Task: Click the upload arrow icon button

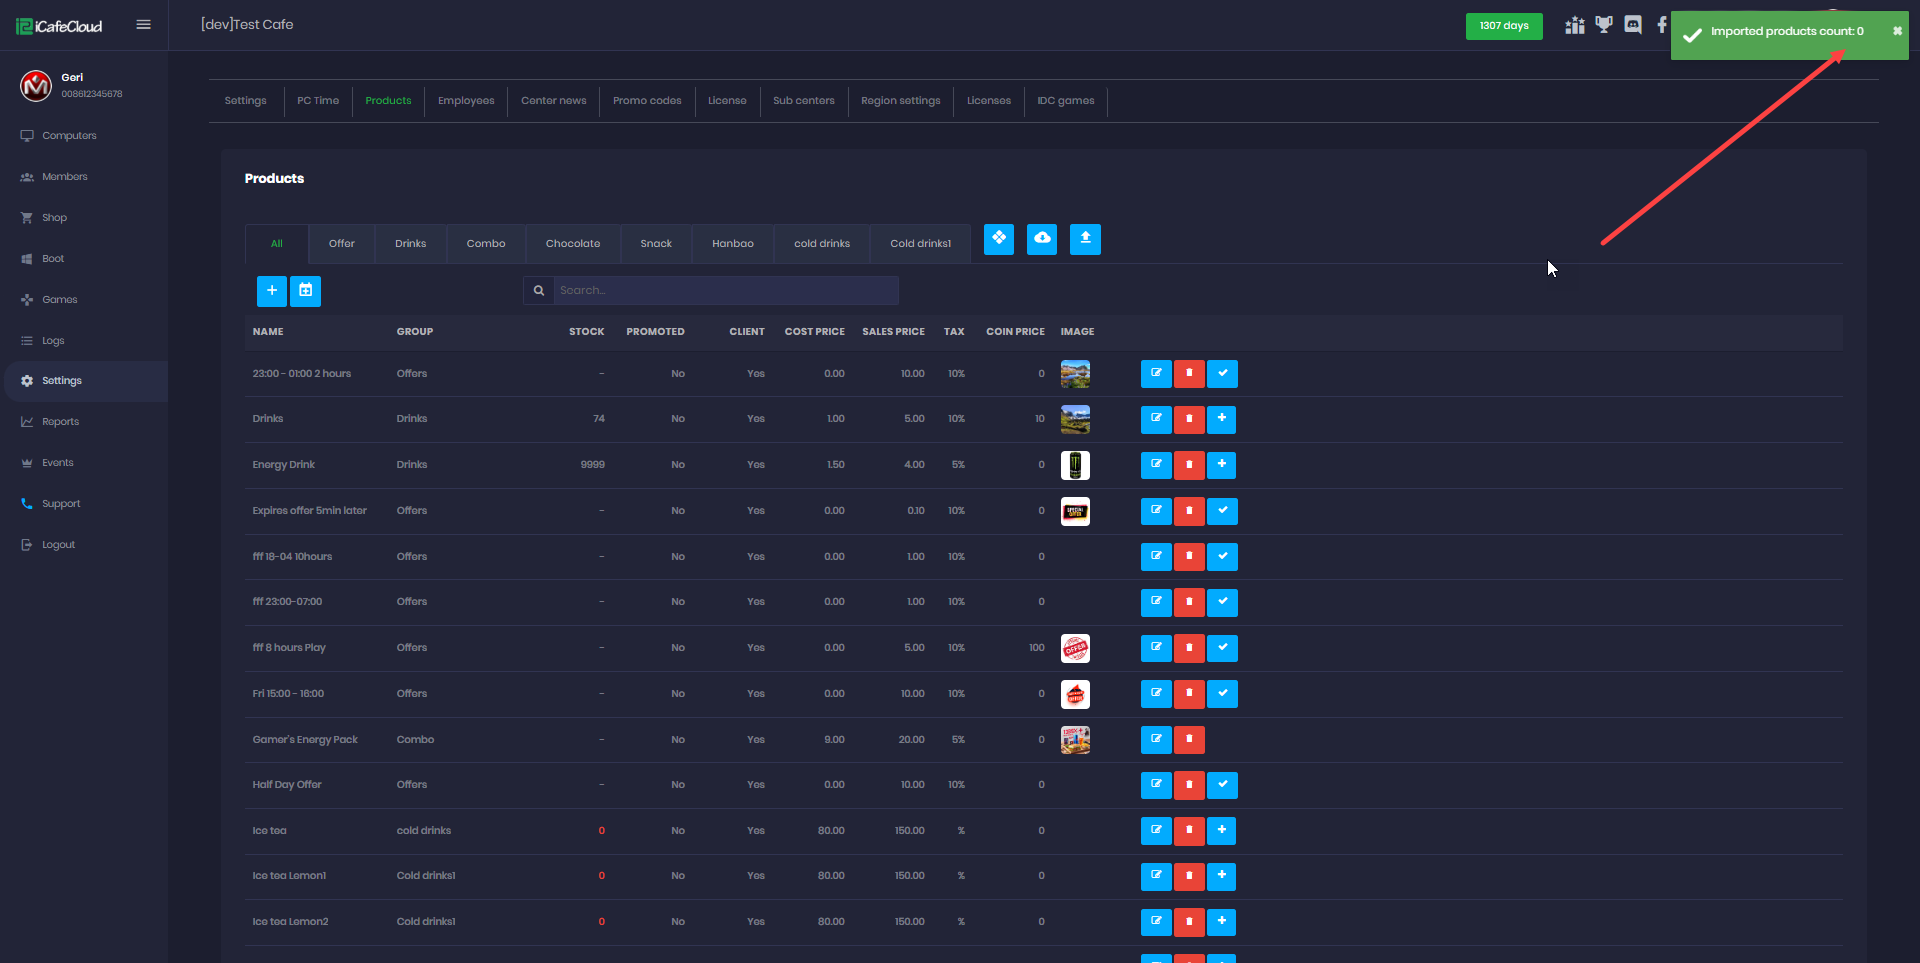Action: click(x=1085, y=239)
